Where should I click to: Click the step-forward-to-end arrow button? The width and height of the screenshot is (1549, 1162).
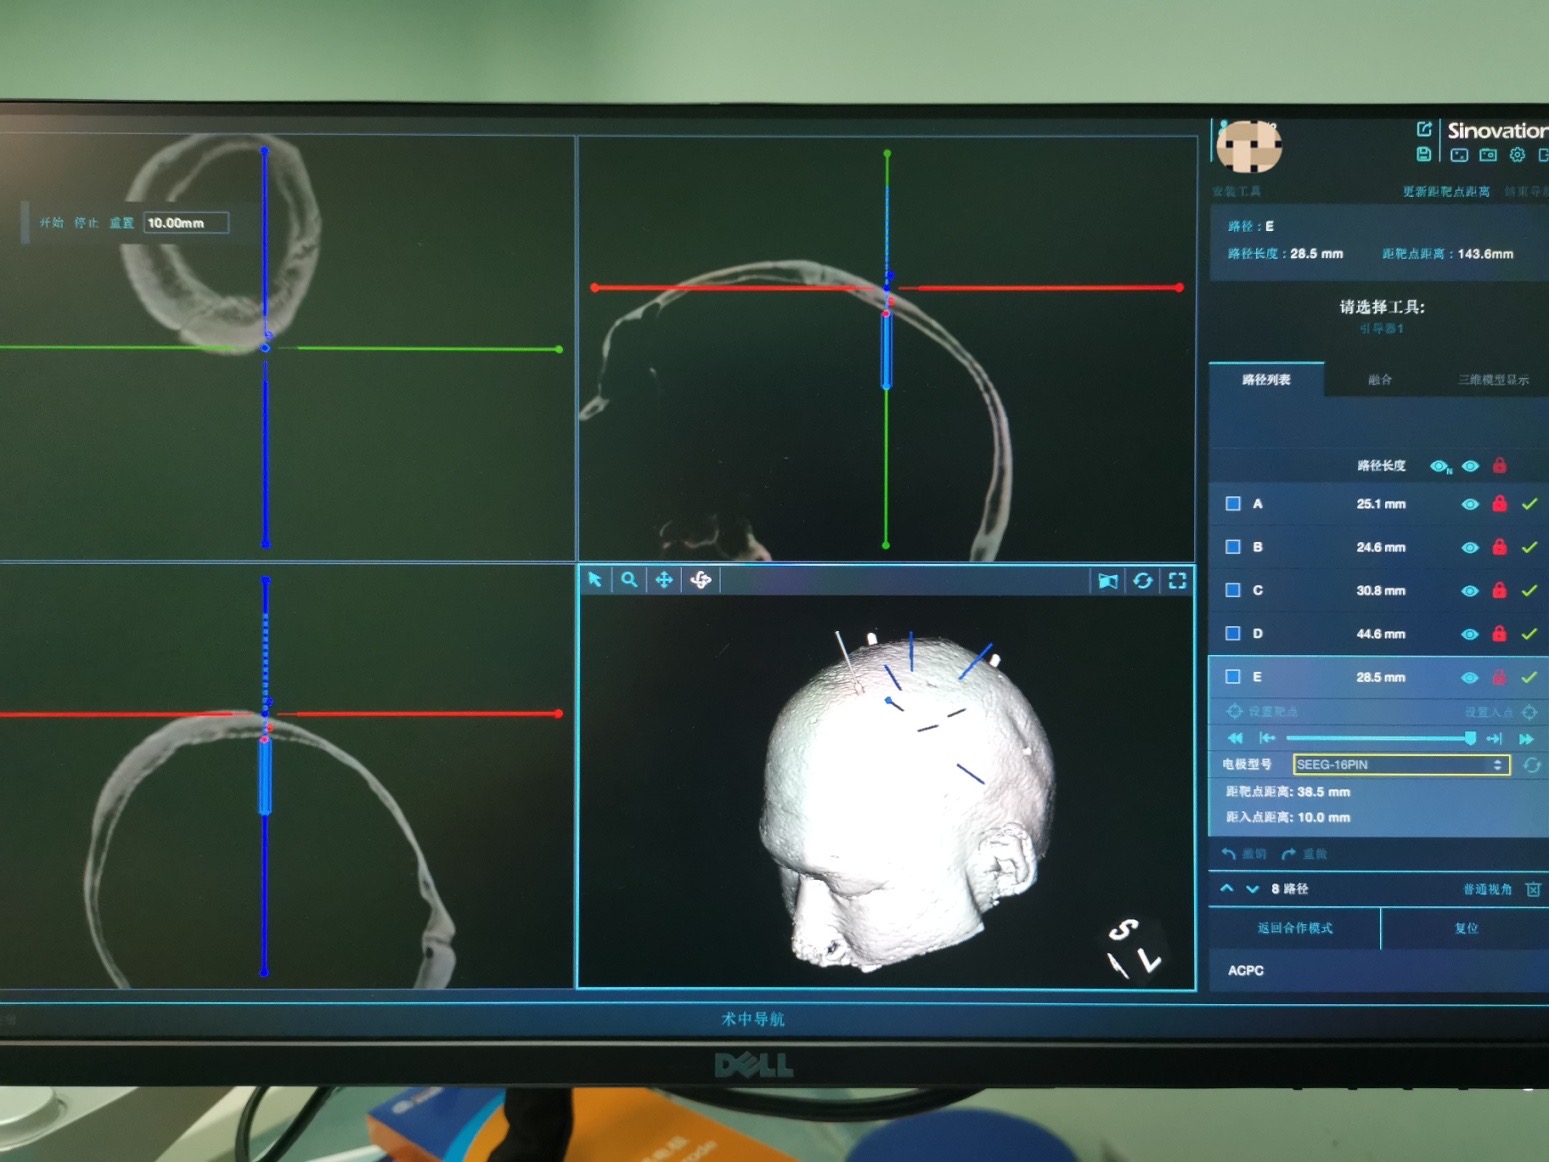pyautogui.click(x=1495, y=738)
